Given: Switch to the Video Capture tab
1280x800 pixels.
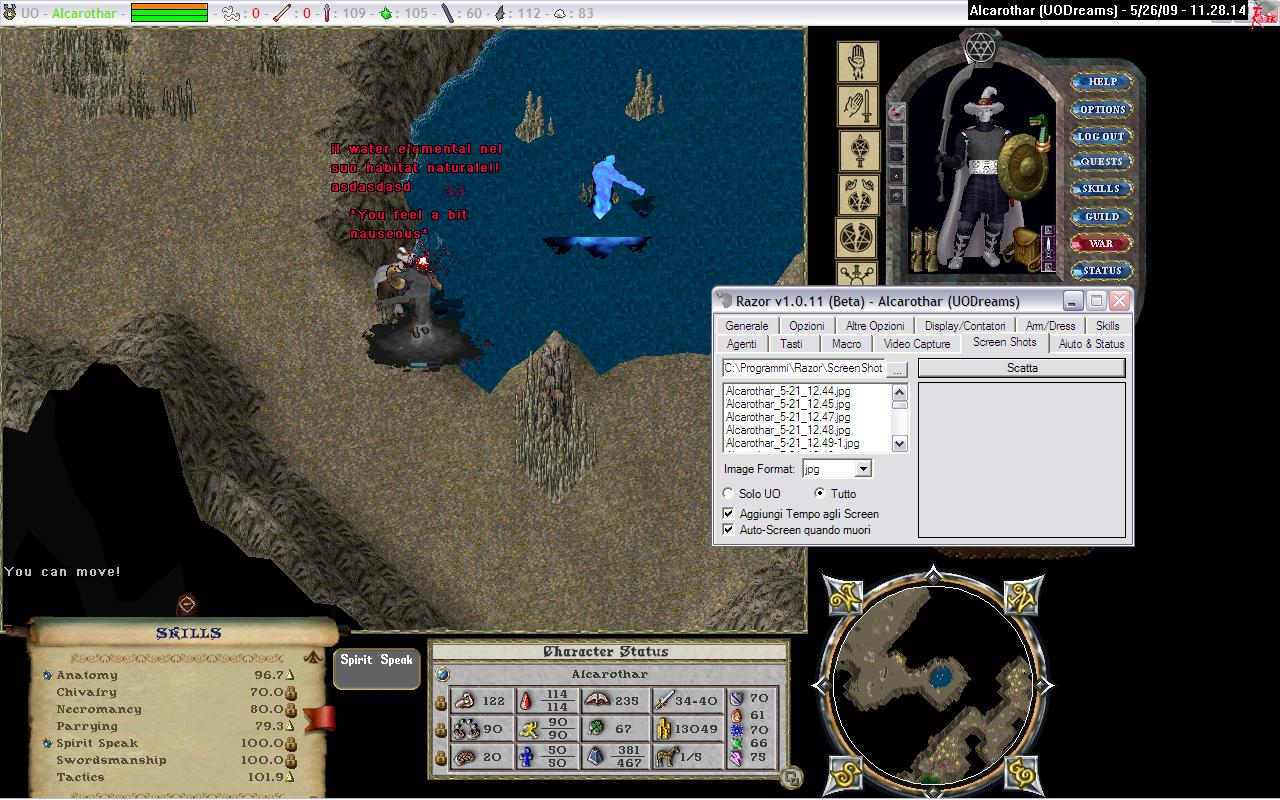Looking at the screenshot, I should (917, 343).
